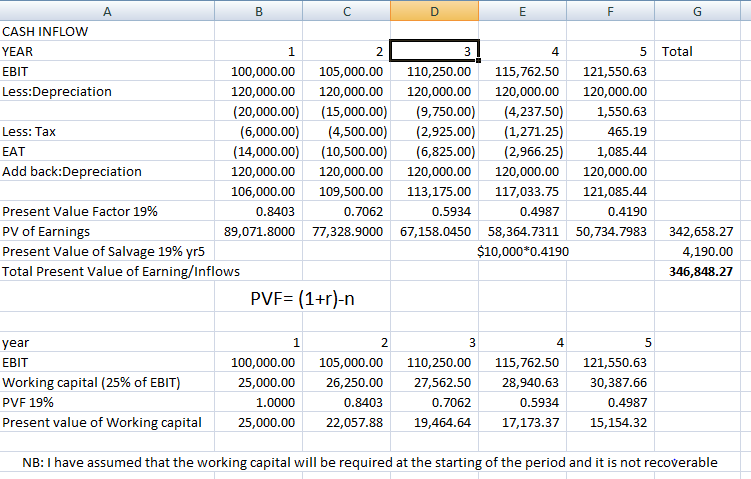Select the 342,658.27 PV of Earnings total
This screenshot has height=479, width=751.
pos(699,231)
